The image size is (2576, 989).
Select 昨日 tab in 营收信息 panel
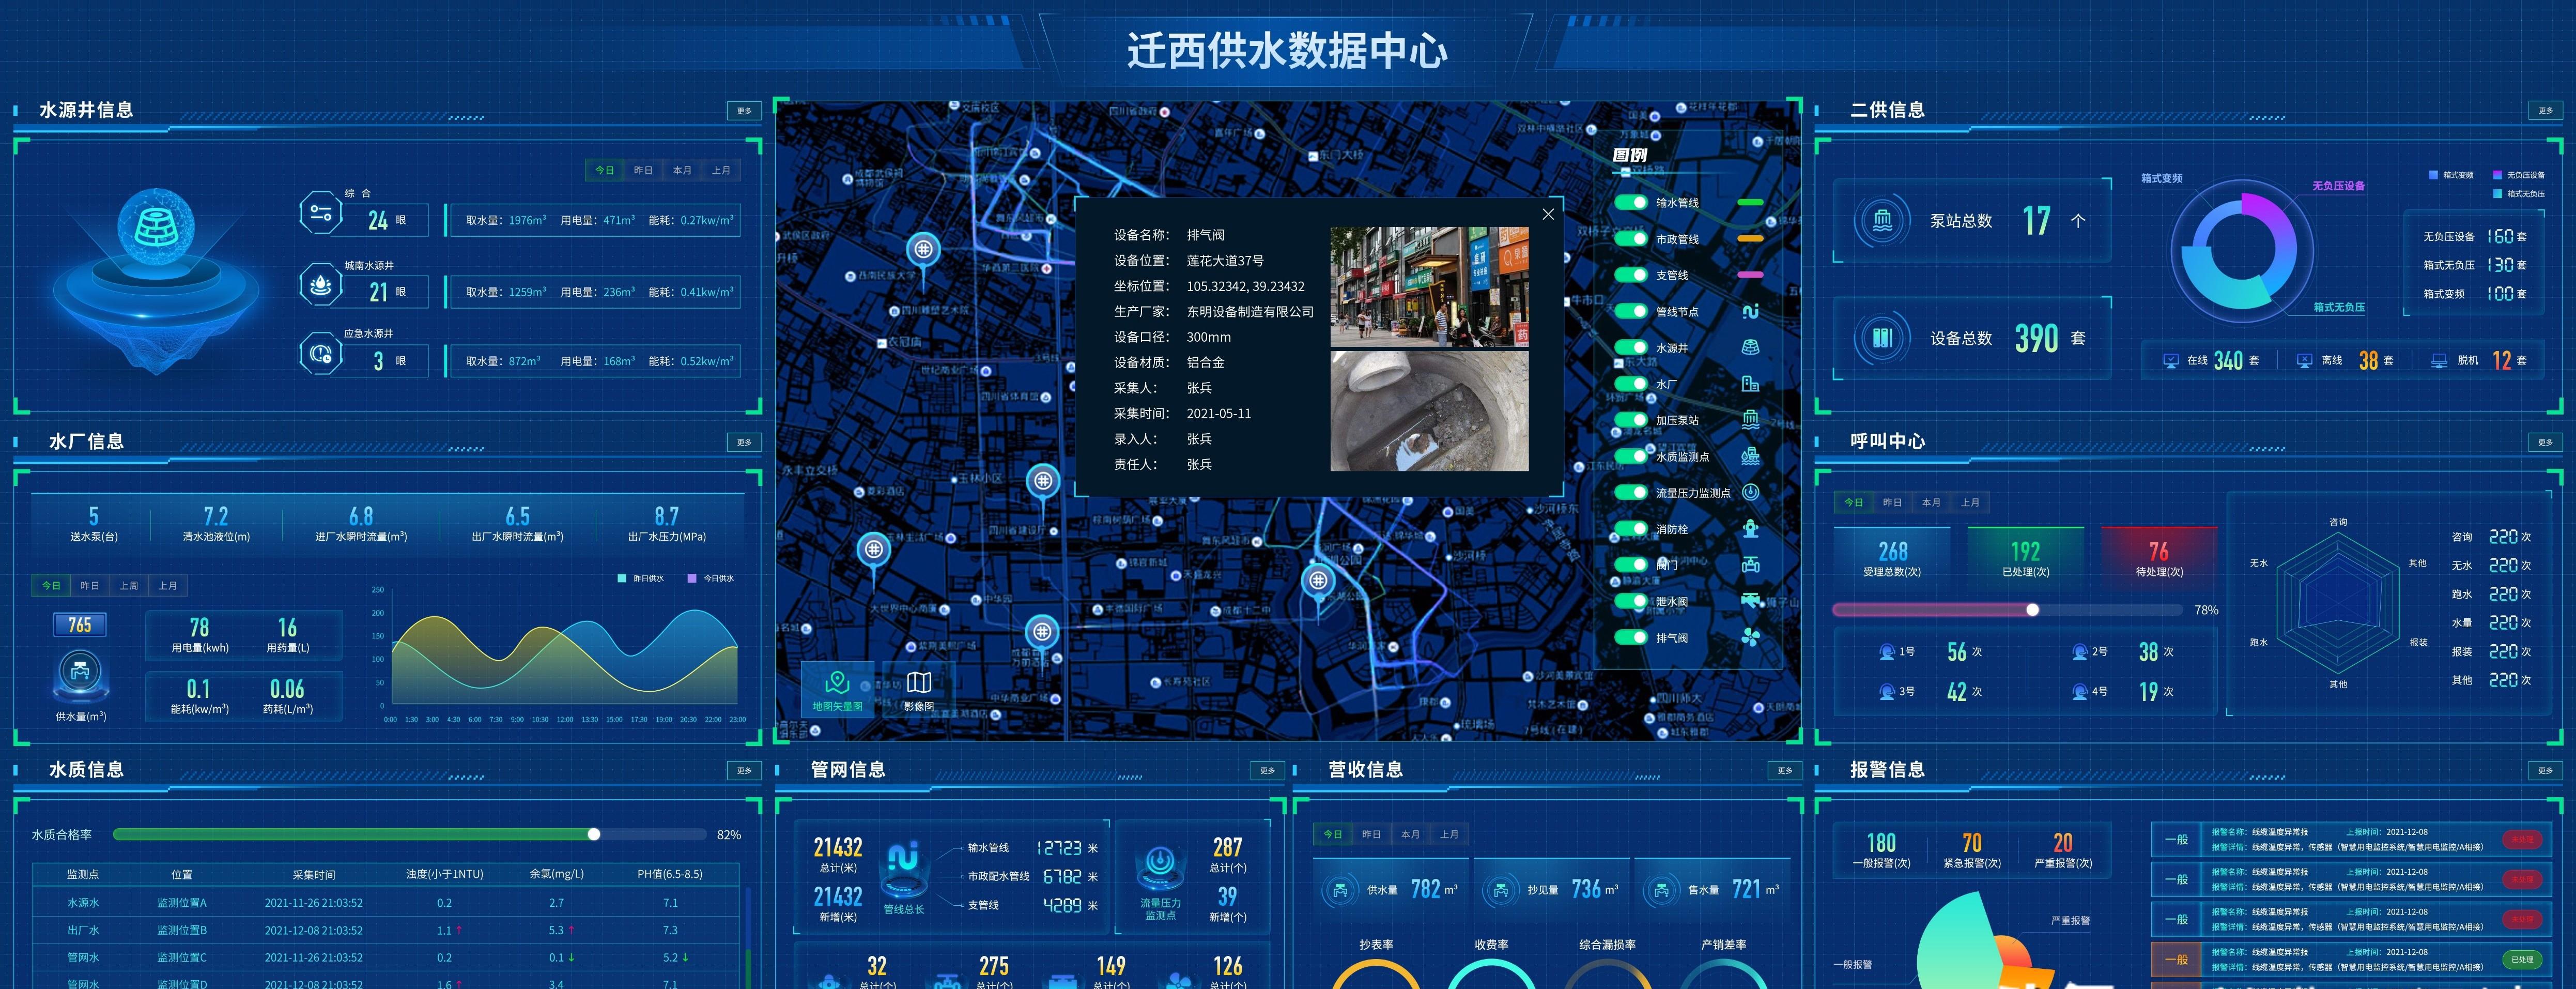tap(1371, 834)
